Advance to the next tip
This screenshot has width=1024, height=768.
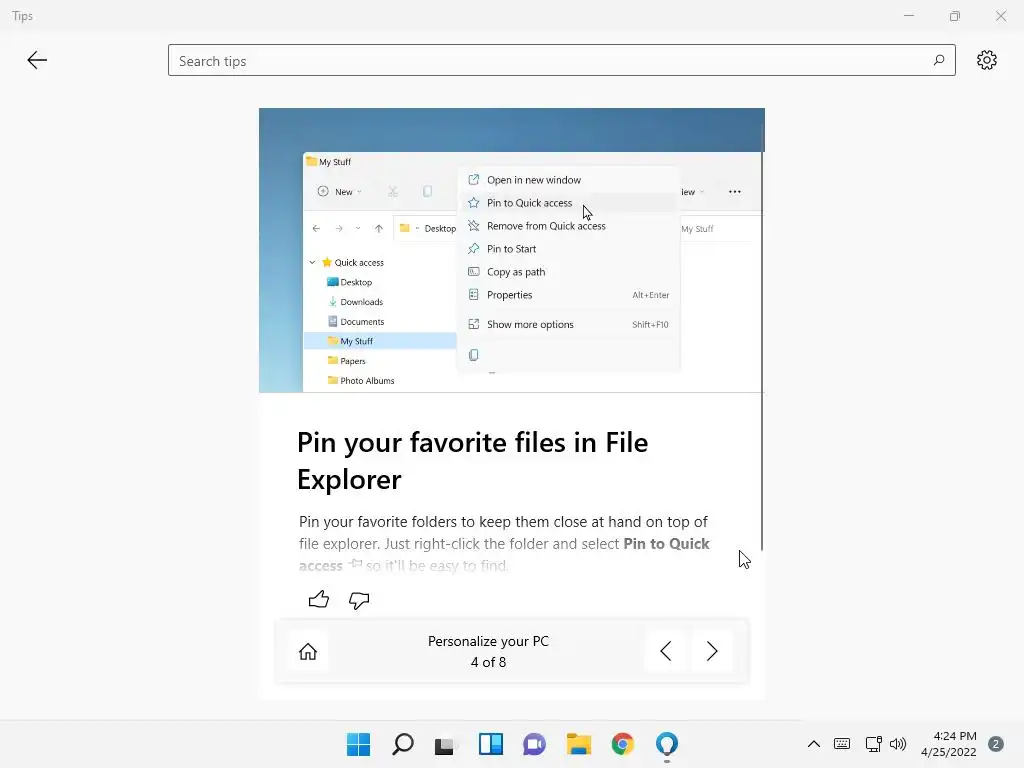pos(712,651)
